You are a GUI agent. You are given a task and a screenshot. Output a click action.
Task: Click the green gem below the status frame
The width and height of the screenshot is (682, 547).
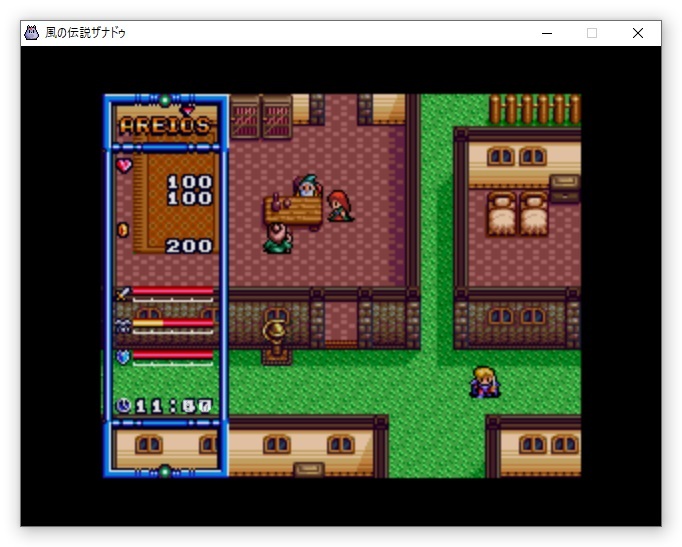click(x=165, y=471)
